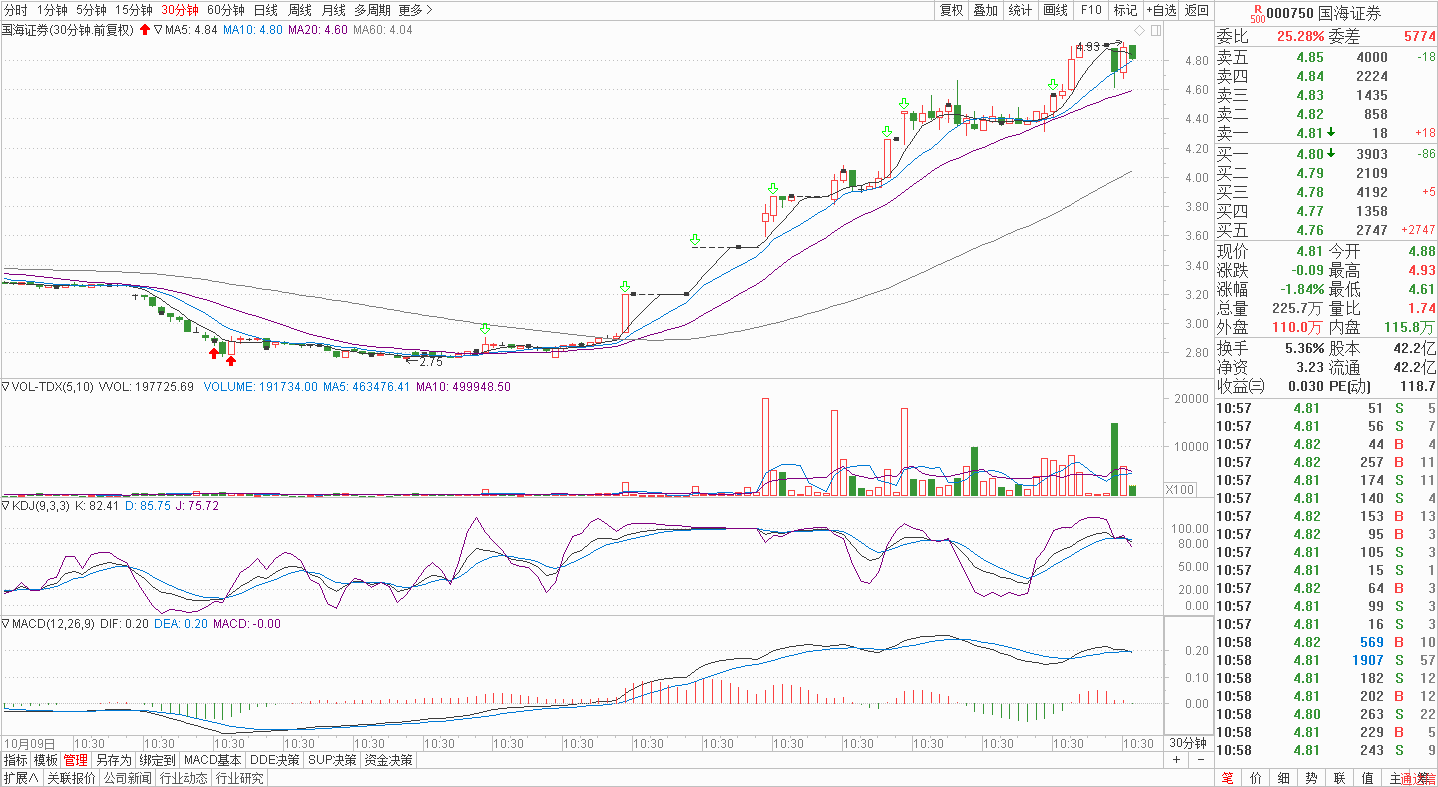This screenshot has width=1438, height=787.
Task: Click the diamond icon at the chart's top right
Action: tap(1139, 31)
